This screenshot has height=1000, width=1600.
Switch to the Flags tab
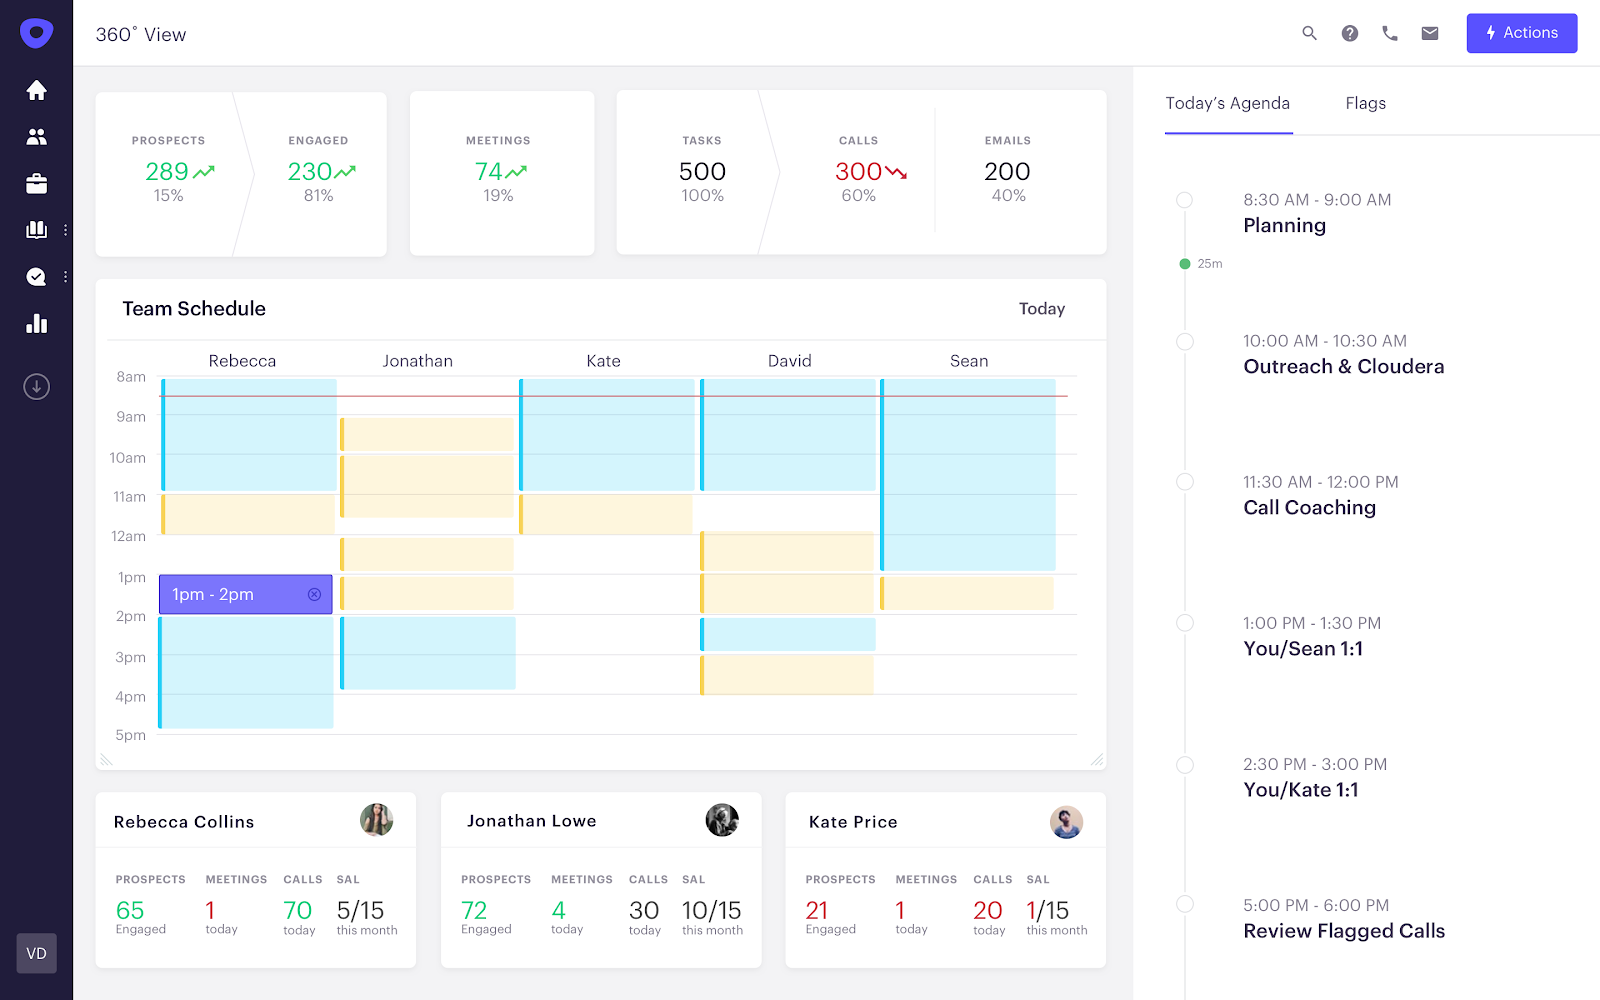pyautogui.click(x=1365, y=103)
